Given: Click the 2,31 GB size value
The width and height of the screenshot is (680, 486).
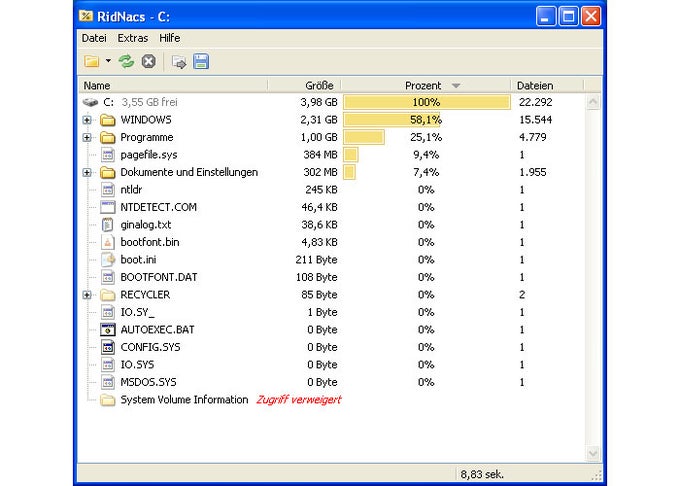Looking at the screenshot, I should point(319,120).
